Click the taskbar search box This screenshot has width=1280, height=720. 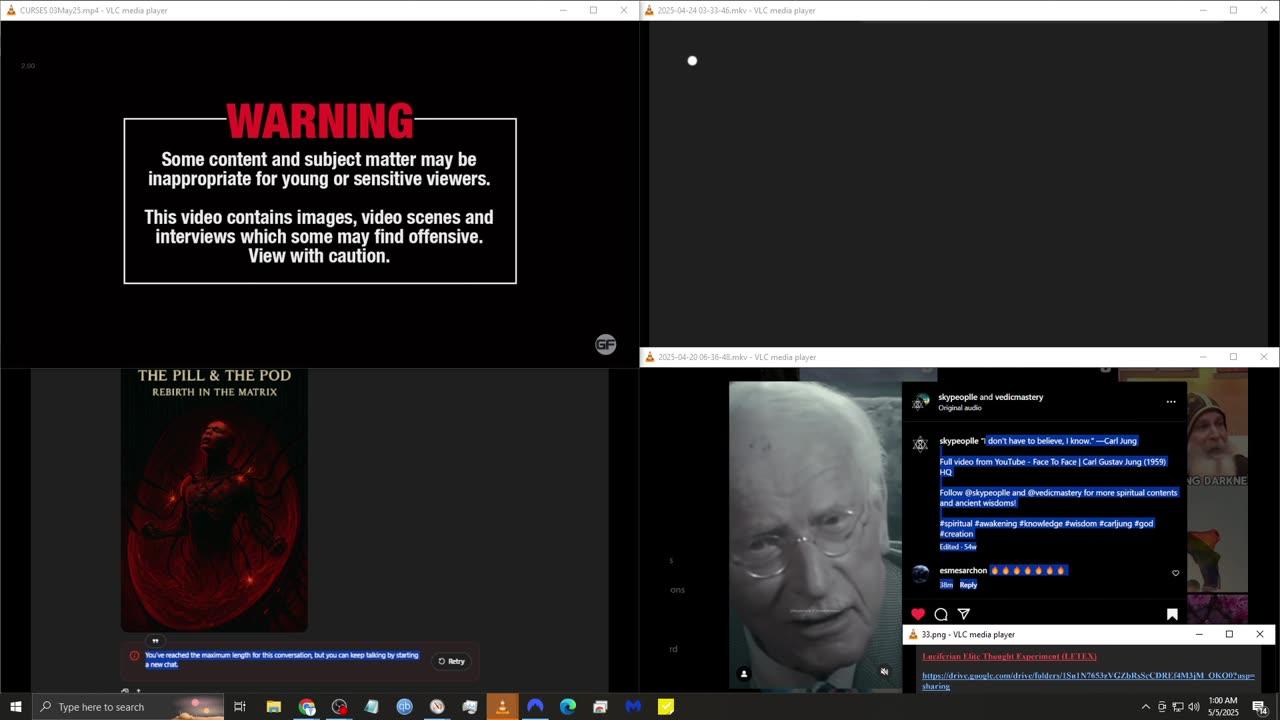coord(128,706)
